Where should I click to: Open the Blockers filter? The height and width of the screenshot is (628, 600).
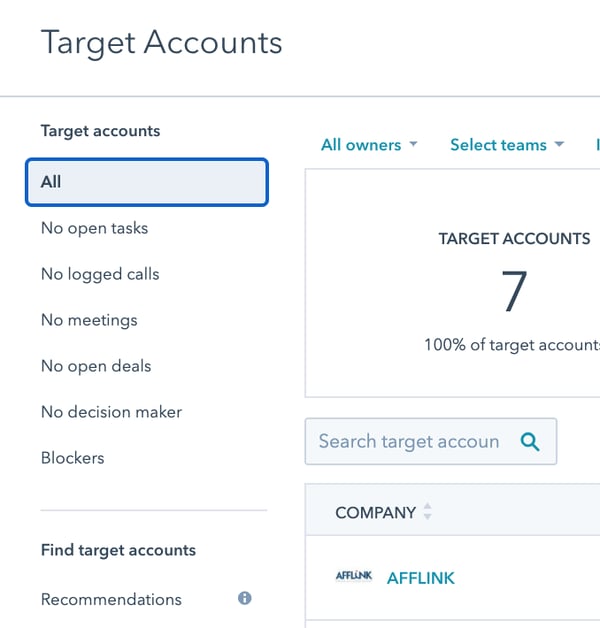72,458
